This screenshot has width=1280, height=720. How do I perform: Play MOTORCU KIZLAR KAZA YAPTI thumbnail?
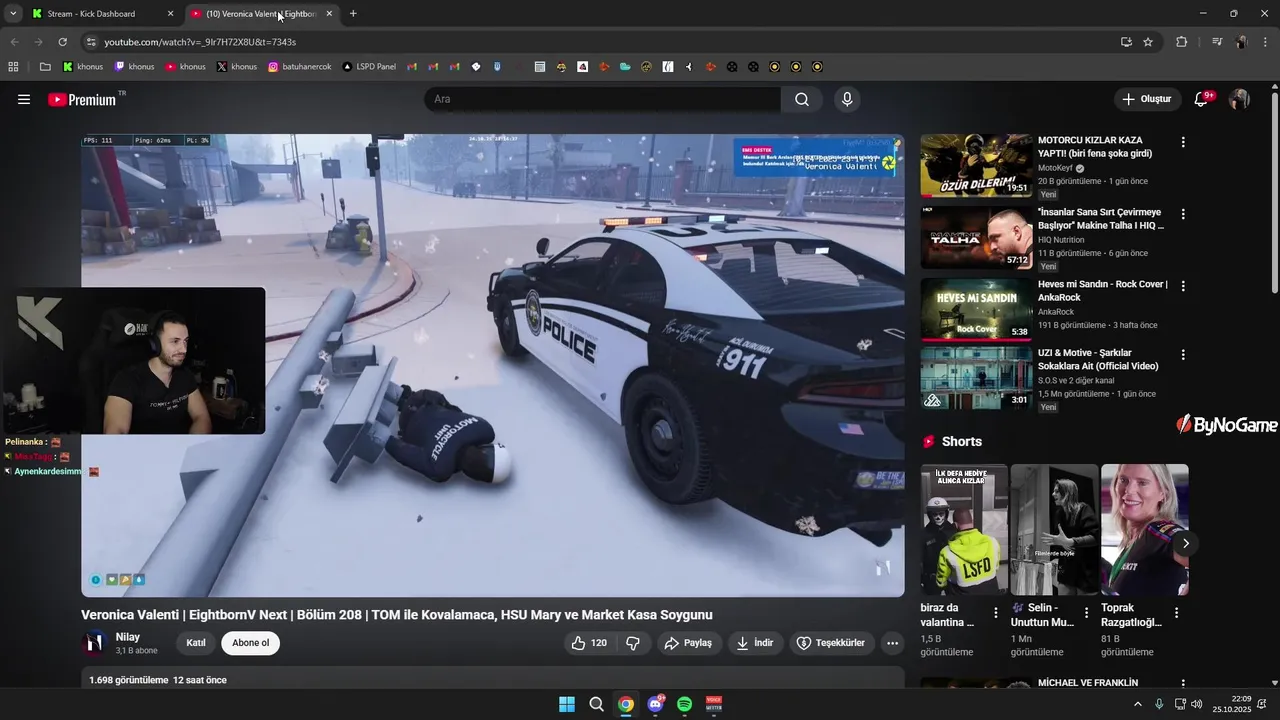(976, 166)
